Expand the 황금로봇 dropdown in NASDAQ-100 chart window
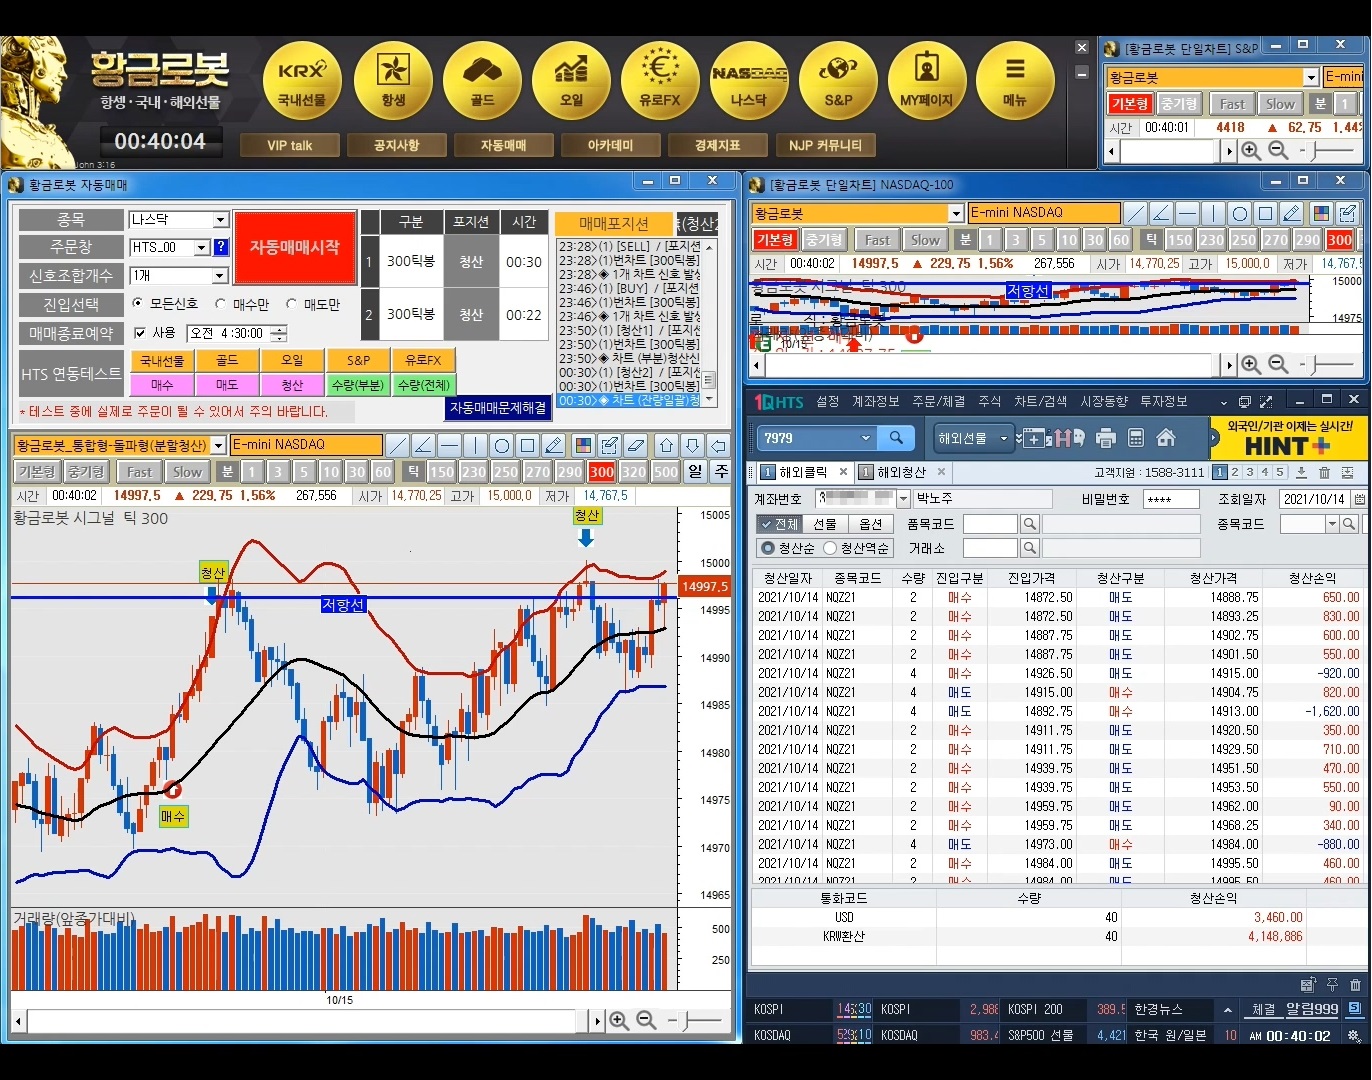 coord(956,213)
